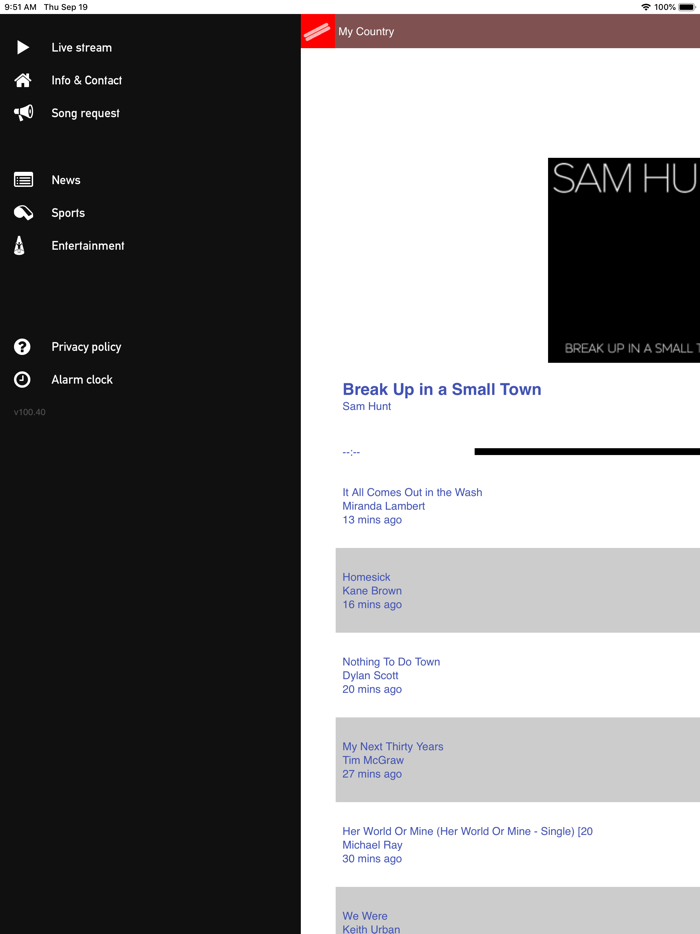The height and width of the screenshot is (934, 700).
Task: Click Michael Ray artist text
Action: pyautogui.click(x=372, y=845)
